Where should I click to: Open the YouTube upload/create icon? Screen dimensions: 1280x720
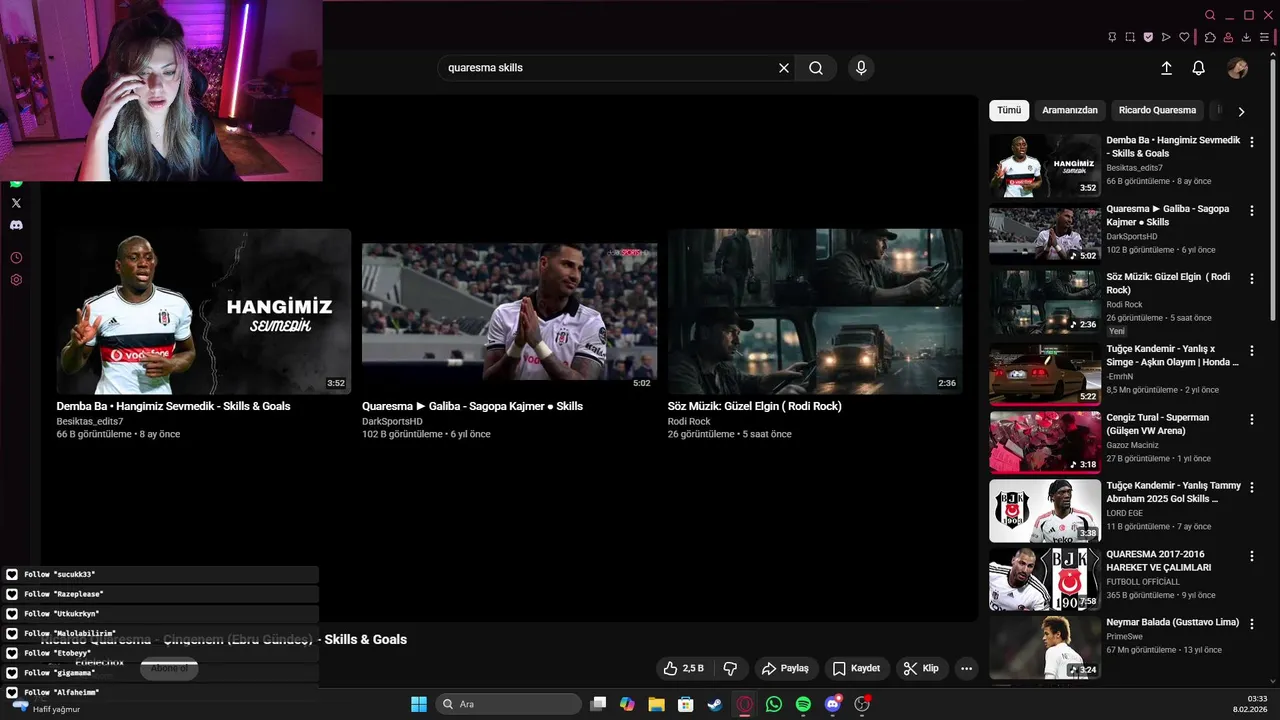tap(1166, 68)
